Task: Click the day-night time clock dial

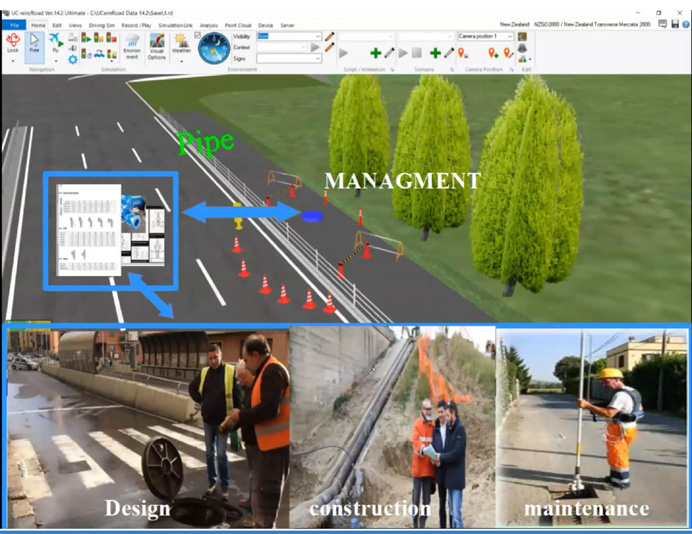Action: click(x=214, y=48)
